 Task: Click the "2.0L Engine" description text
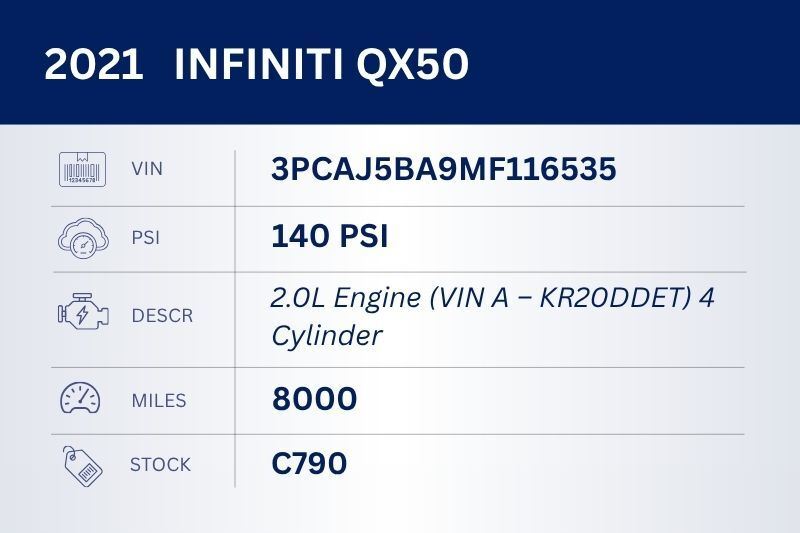(336, 298)
